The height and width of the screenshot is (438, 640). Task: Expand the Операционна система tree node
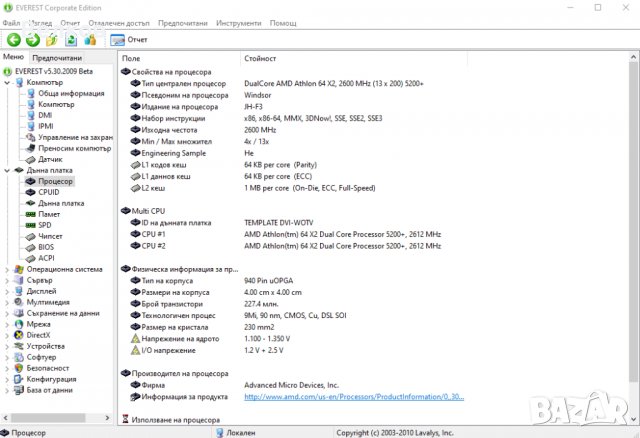6,269
